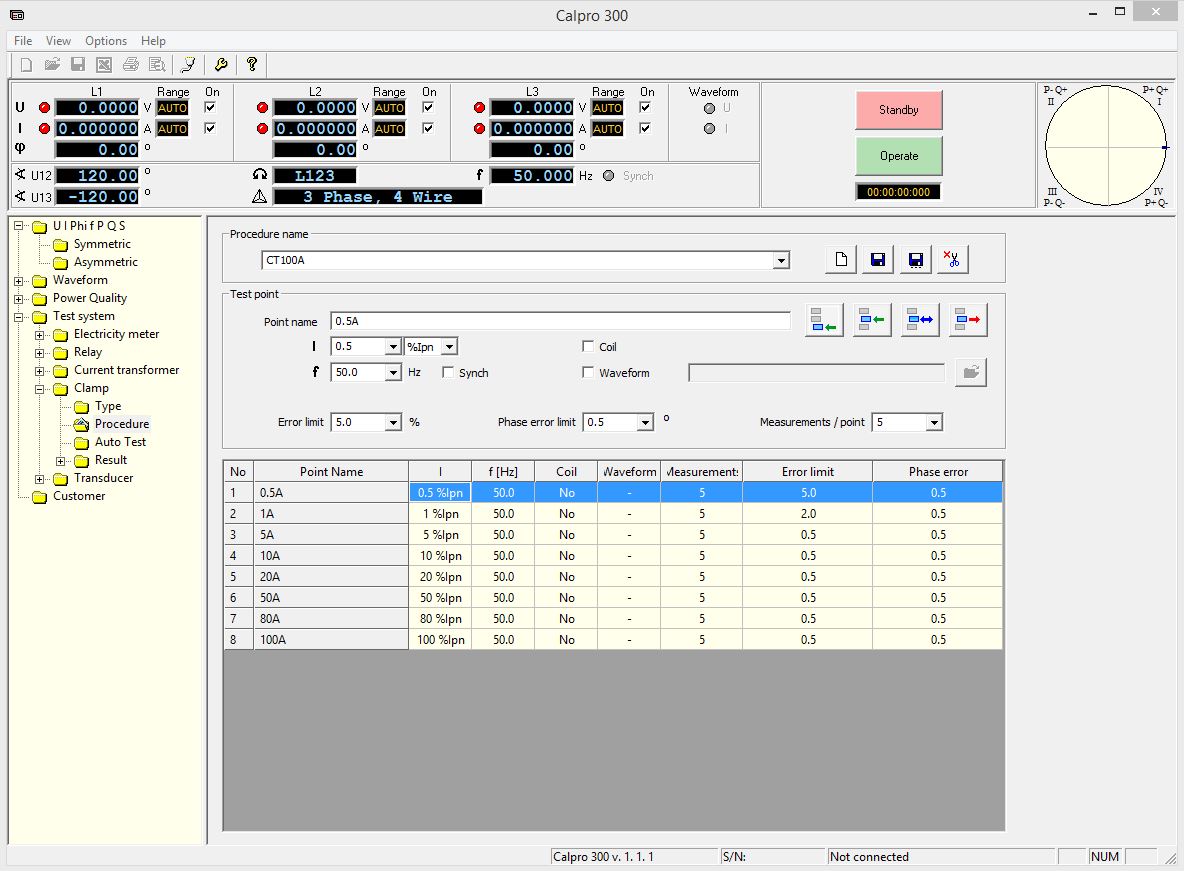Toggle the L1 current On checkbox

point(211,128)
